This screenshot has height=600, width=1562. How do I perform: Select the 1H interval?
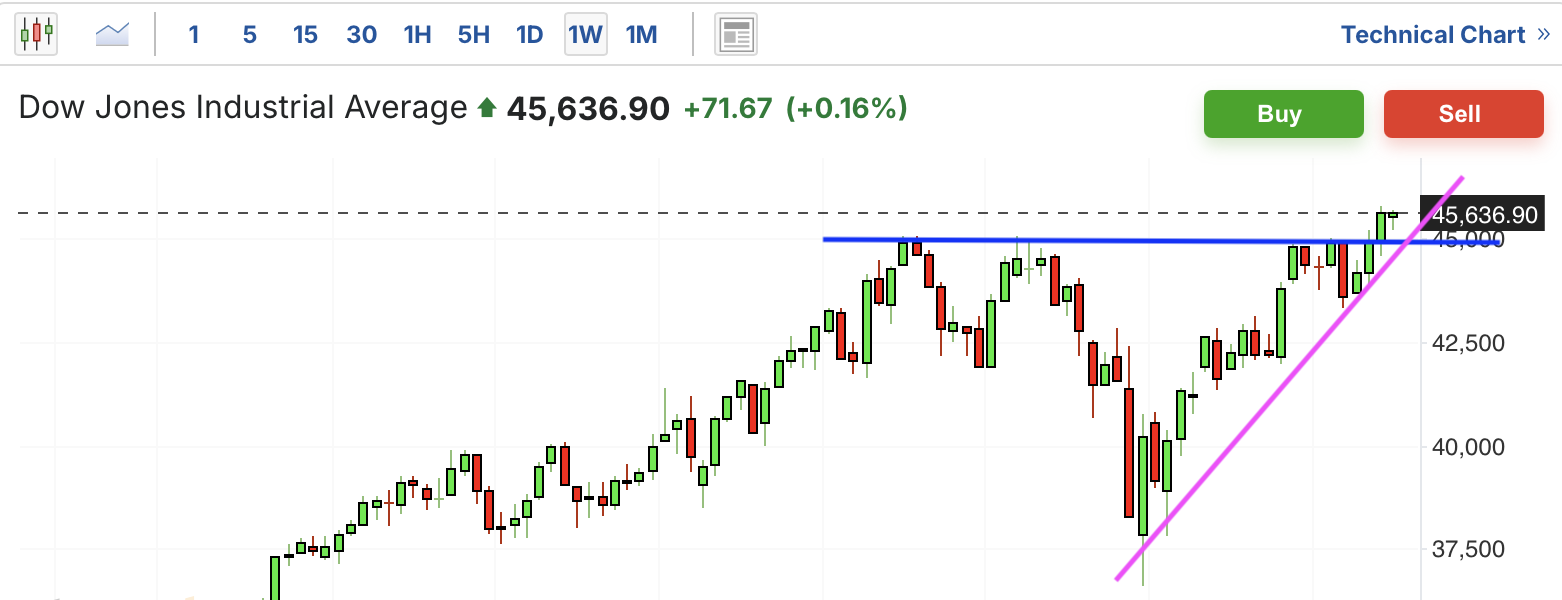(x=417, y=35)
